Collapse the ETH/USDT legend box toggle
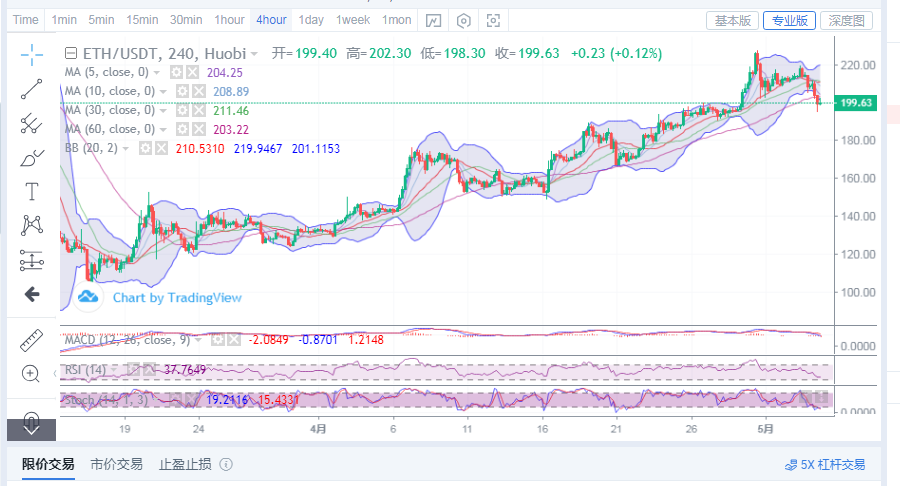Image resolution: width=900 pixels, height=486 pixels. tap(71, 53)
